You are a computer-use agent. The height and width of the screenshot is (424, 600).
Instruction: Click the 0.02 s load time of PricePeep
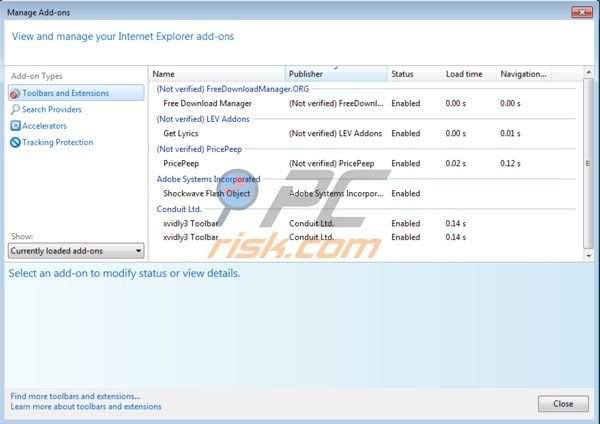click(x=455, y=163)
